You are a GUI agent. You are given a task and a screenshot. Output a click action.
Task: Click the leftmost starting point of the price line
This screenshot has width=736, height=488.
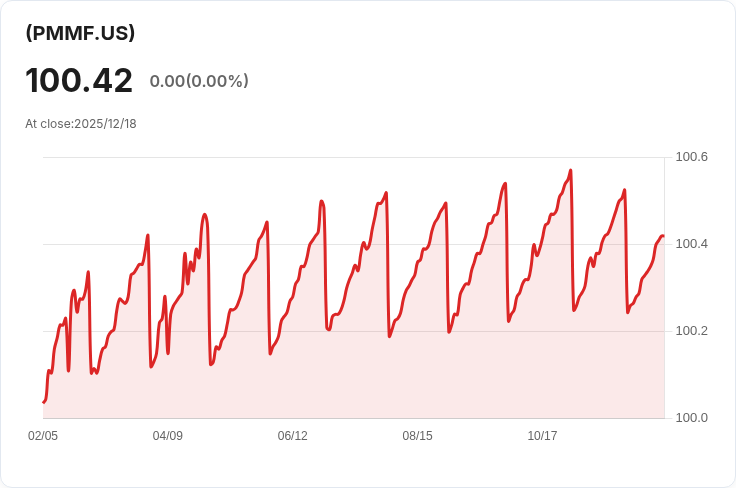[44, 402]
